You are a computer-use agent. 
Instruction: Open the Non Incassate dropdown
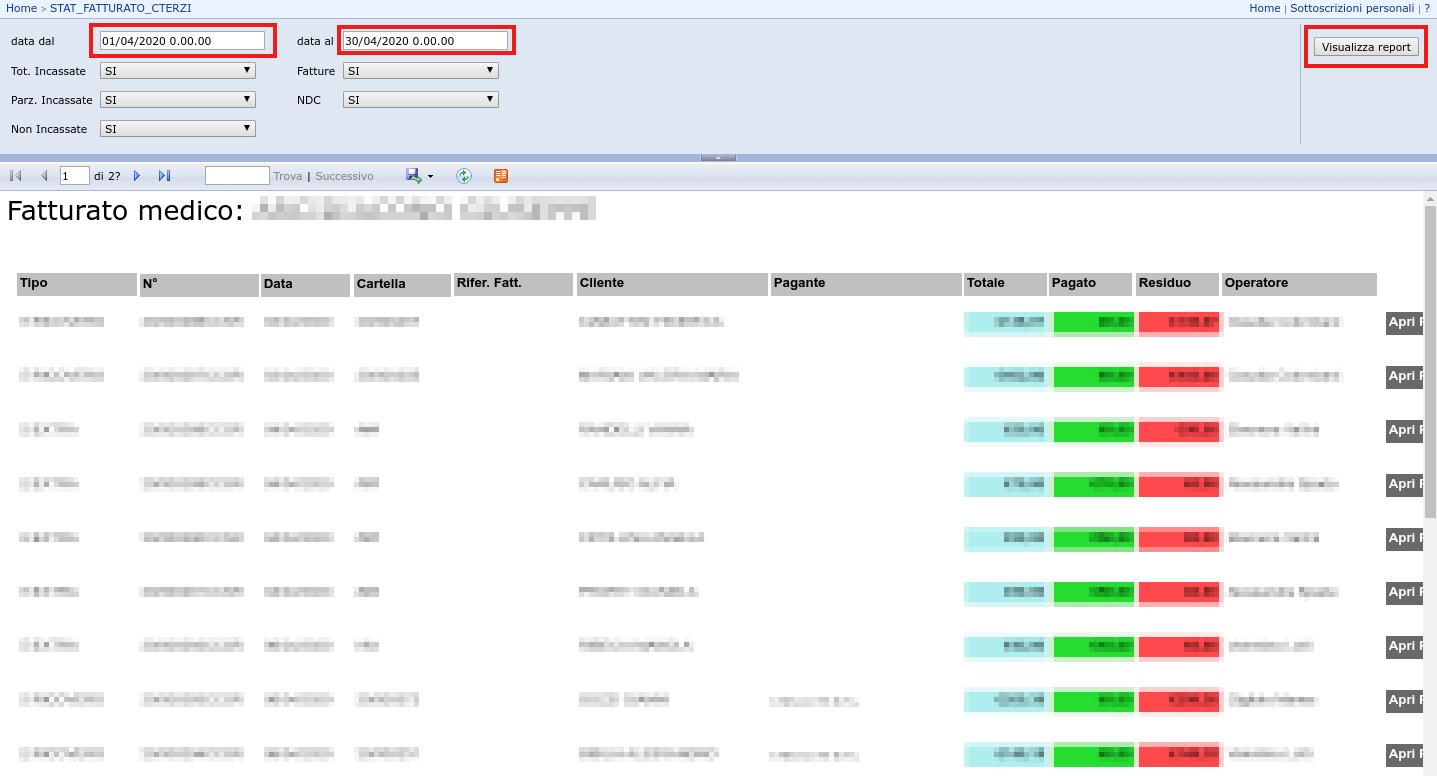[178, 129]
